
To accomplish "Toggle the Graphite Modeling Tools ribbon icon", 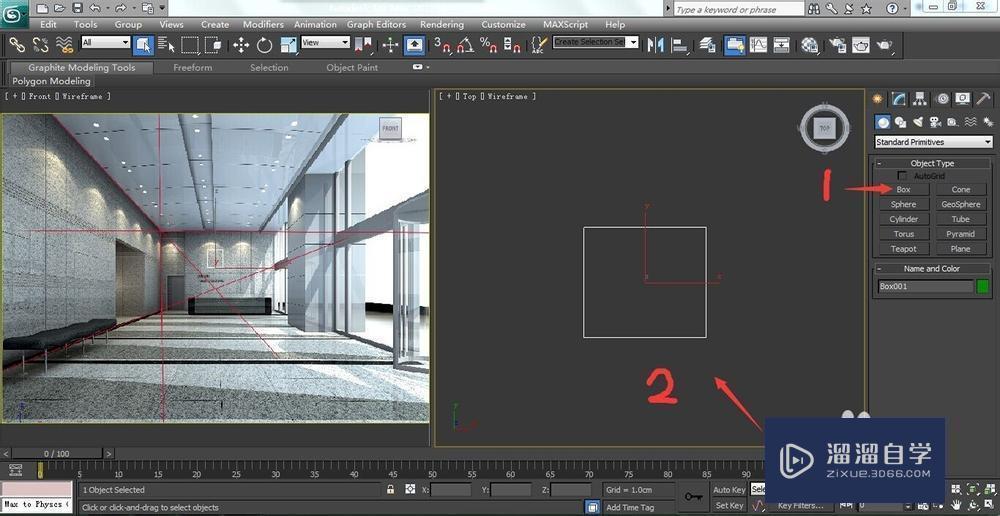I will point(734,45).
